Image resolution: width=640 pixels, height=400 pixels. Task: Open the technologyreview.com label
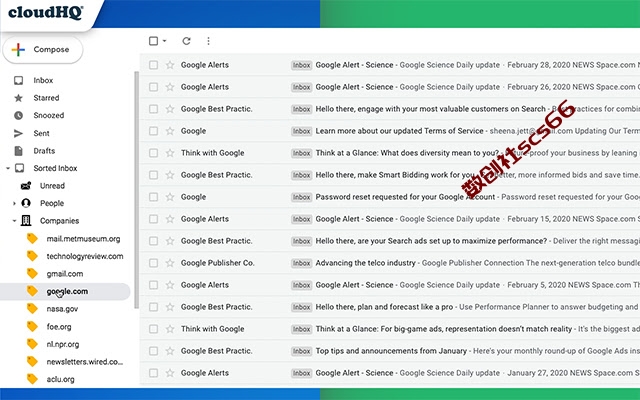pos(85,256)
